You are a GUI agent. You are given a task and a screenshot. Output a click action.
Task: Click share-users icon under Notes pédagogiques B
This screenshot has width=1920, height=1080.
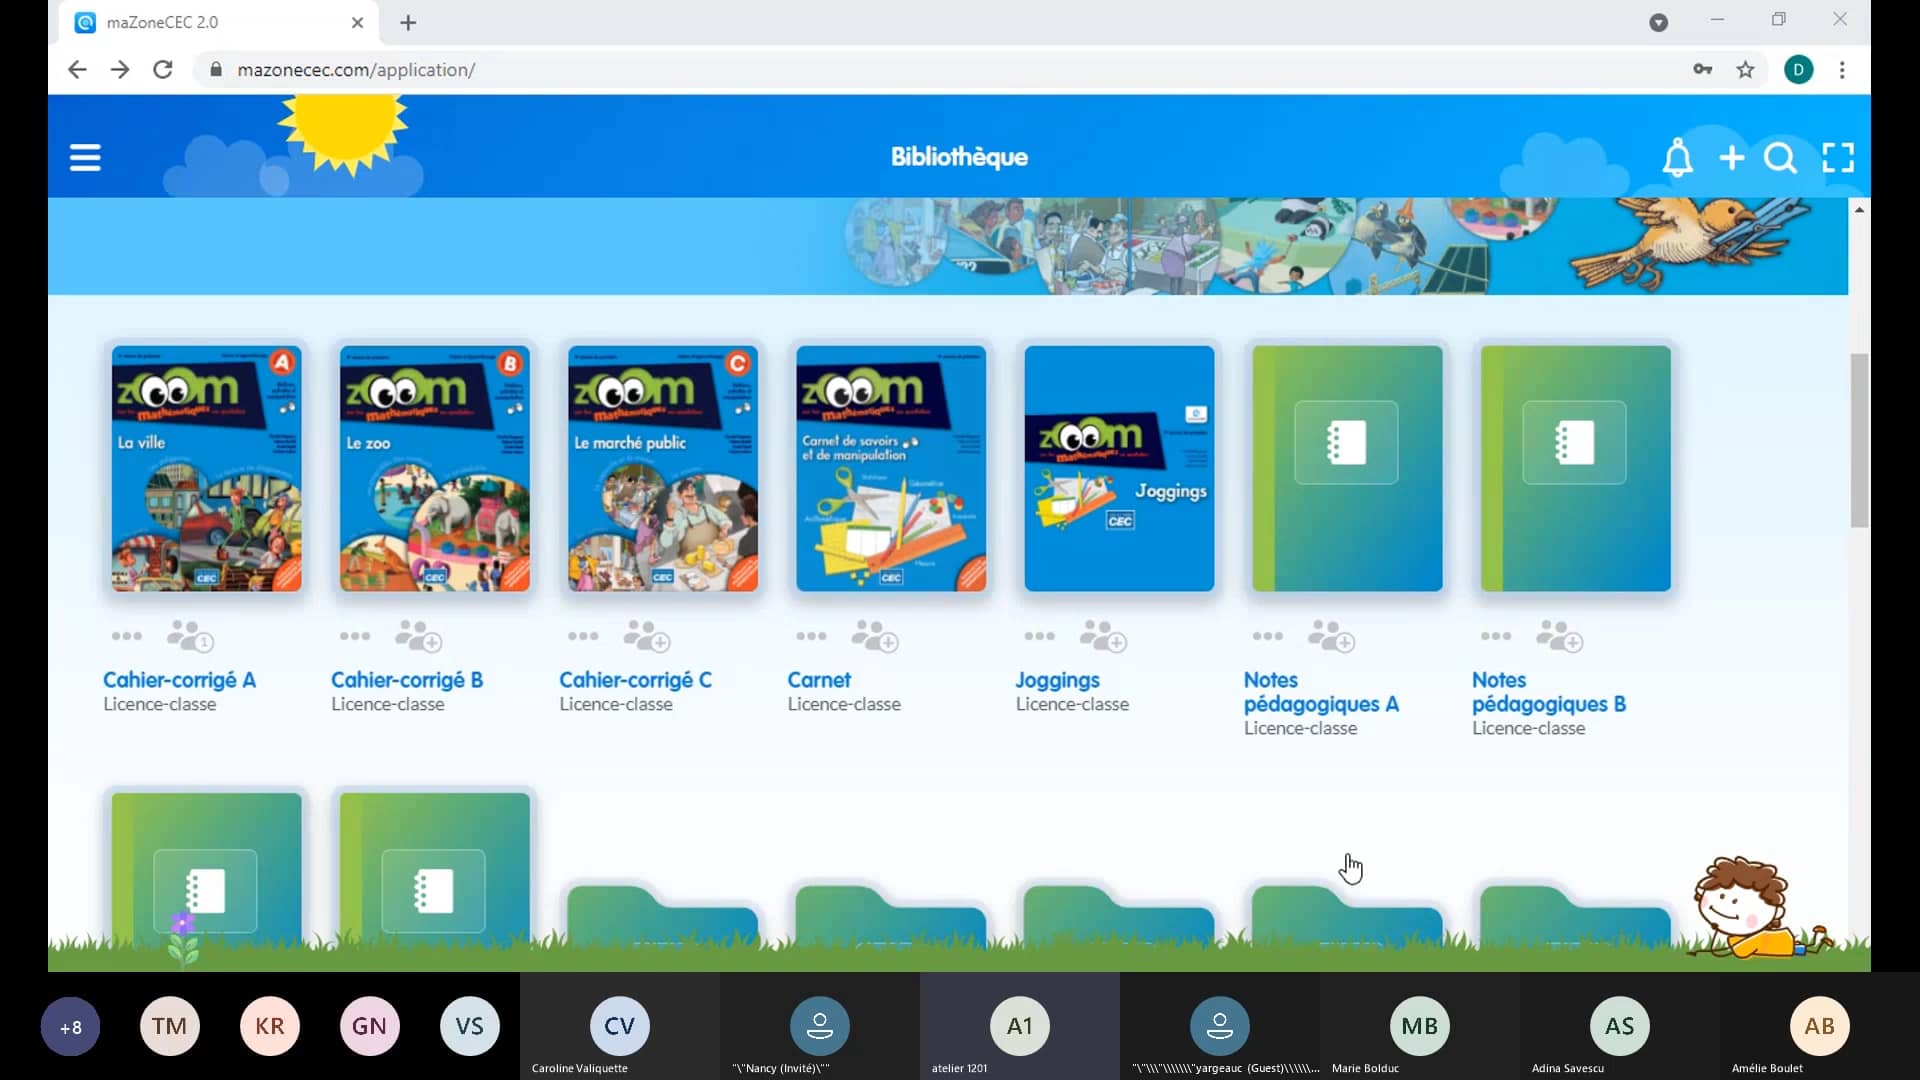1559,636
